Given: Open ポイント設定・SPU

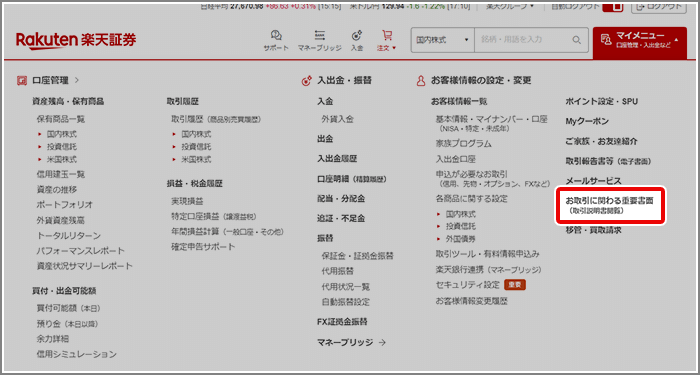Looking at the screenshot, I should coord(602,101).
